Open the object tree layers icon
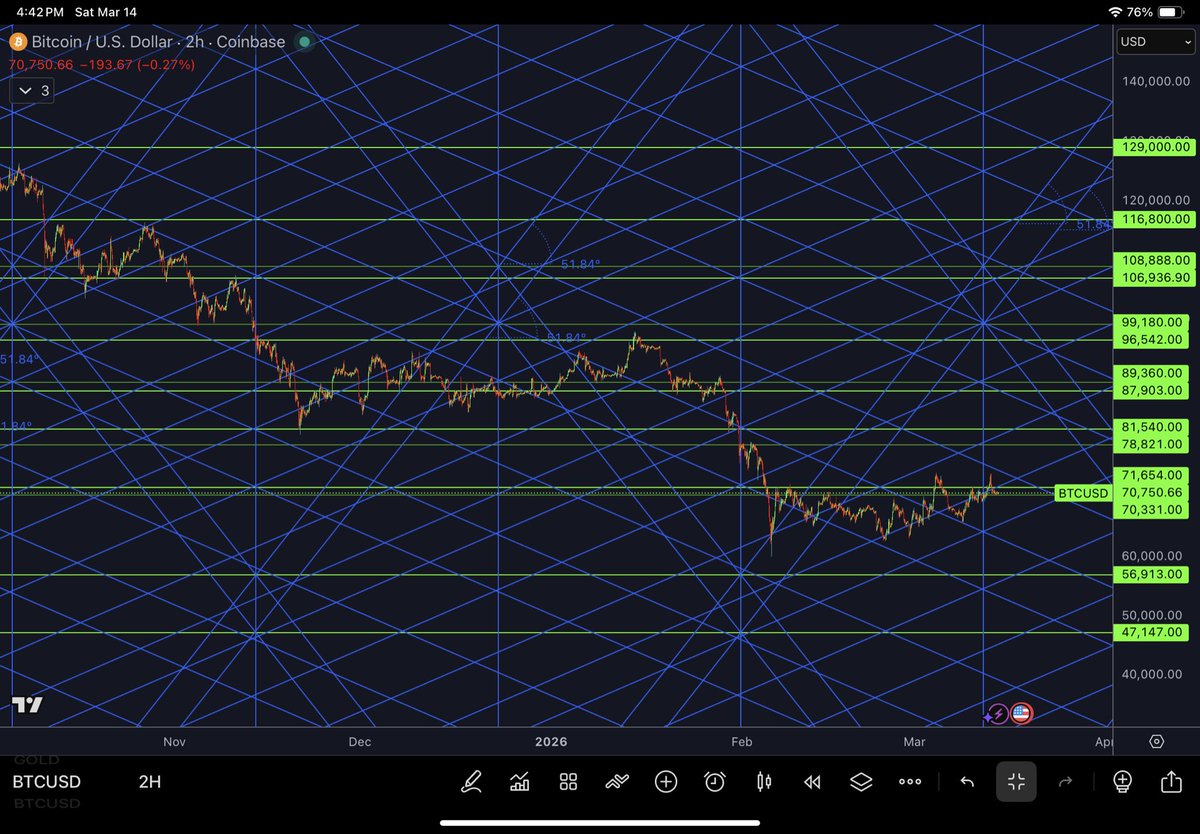 point(862,781)
